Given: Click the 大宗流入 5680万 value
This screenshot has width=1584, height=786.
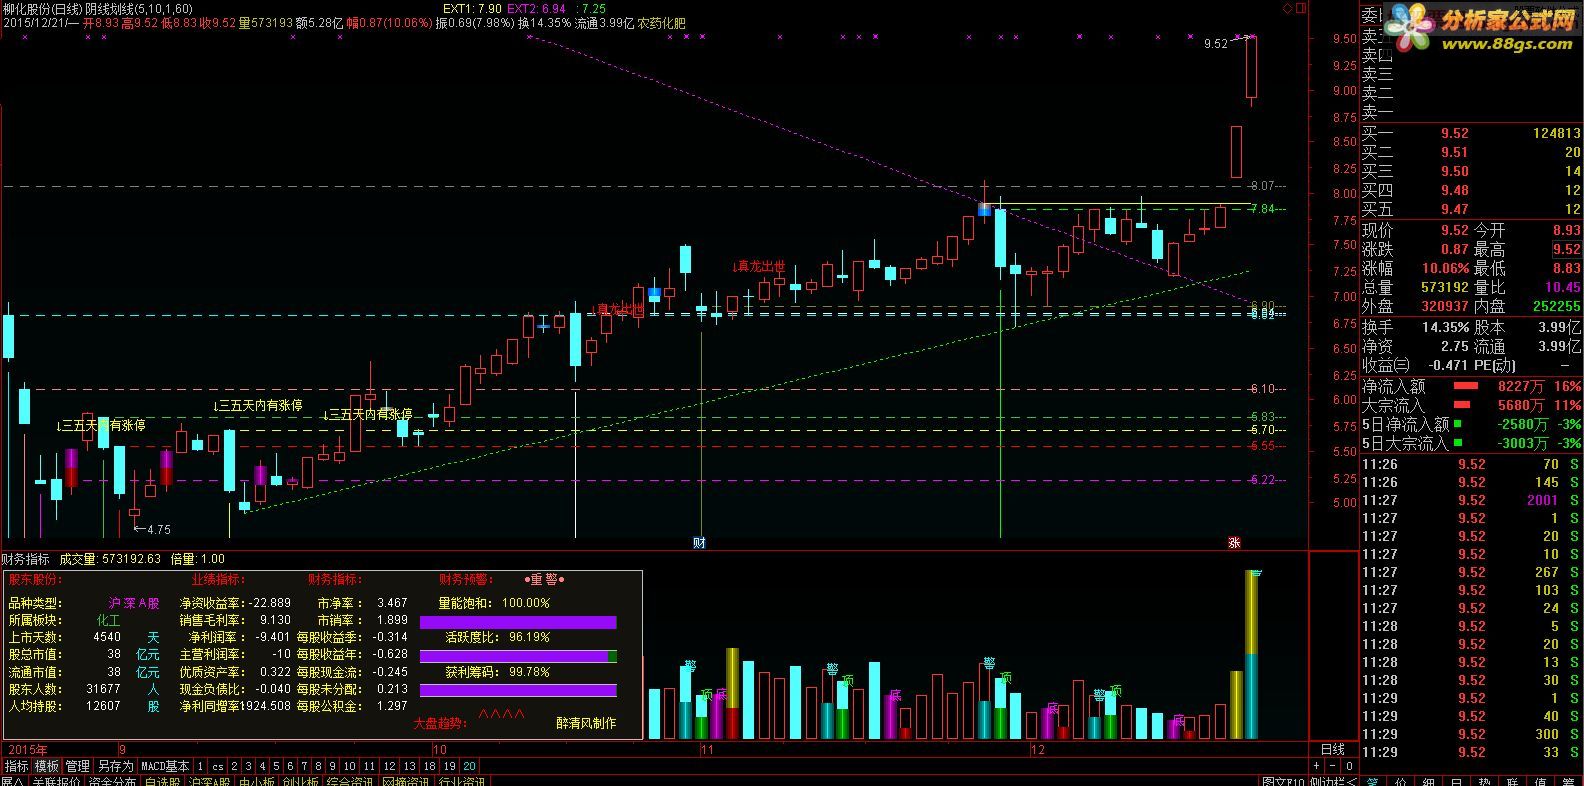Looking at the screenshot, I should click(1520, 405).
